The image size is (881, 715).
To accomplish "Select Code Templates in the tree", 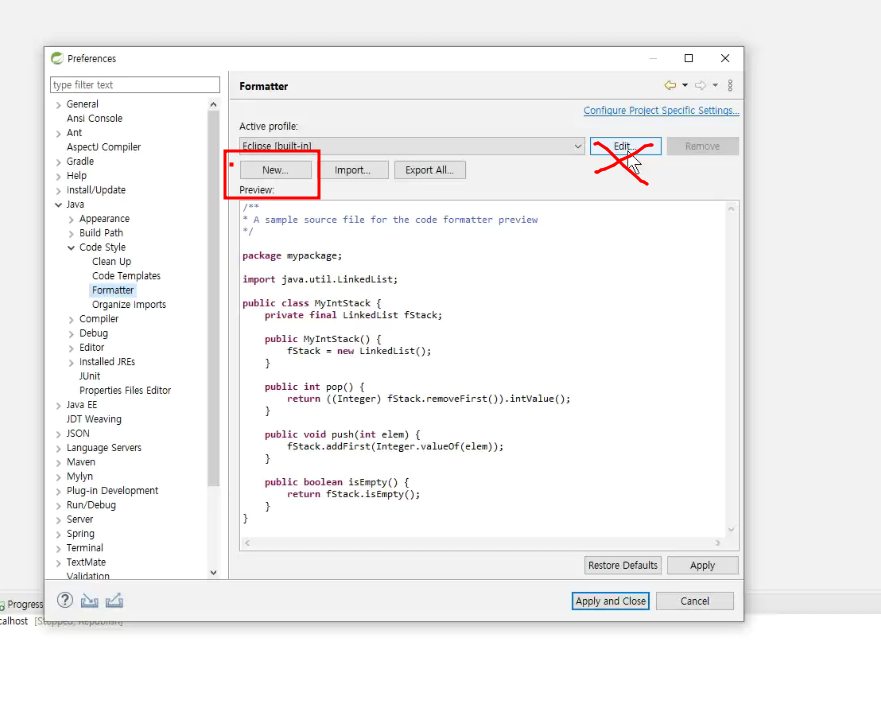I will click(x=126, y=276).
